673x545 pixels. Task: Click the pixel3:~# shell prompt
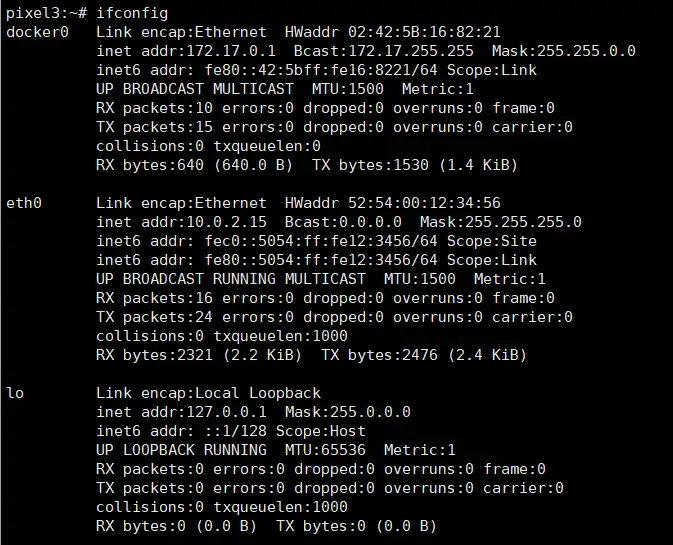pyautogui.click(x=42, y=14)
